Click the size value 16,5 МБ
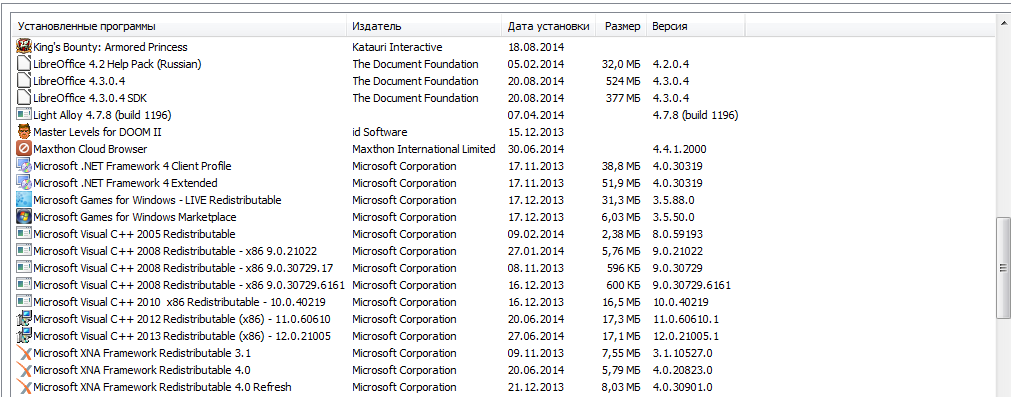 click(621, 302)
